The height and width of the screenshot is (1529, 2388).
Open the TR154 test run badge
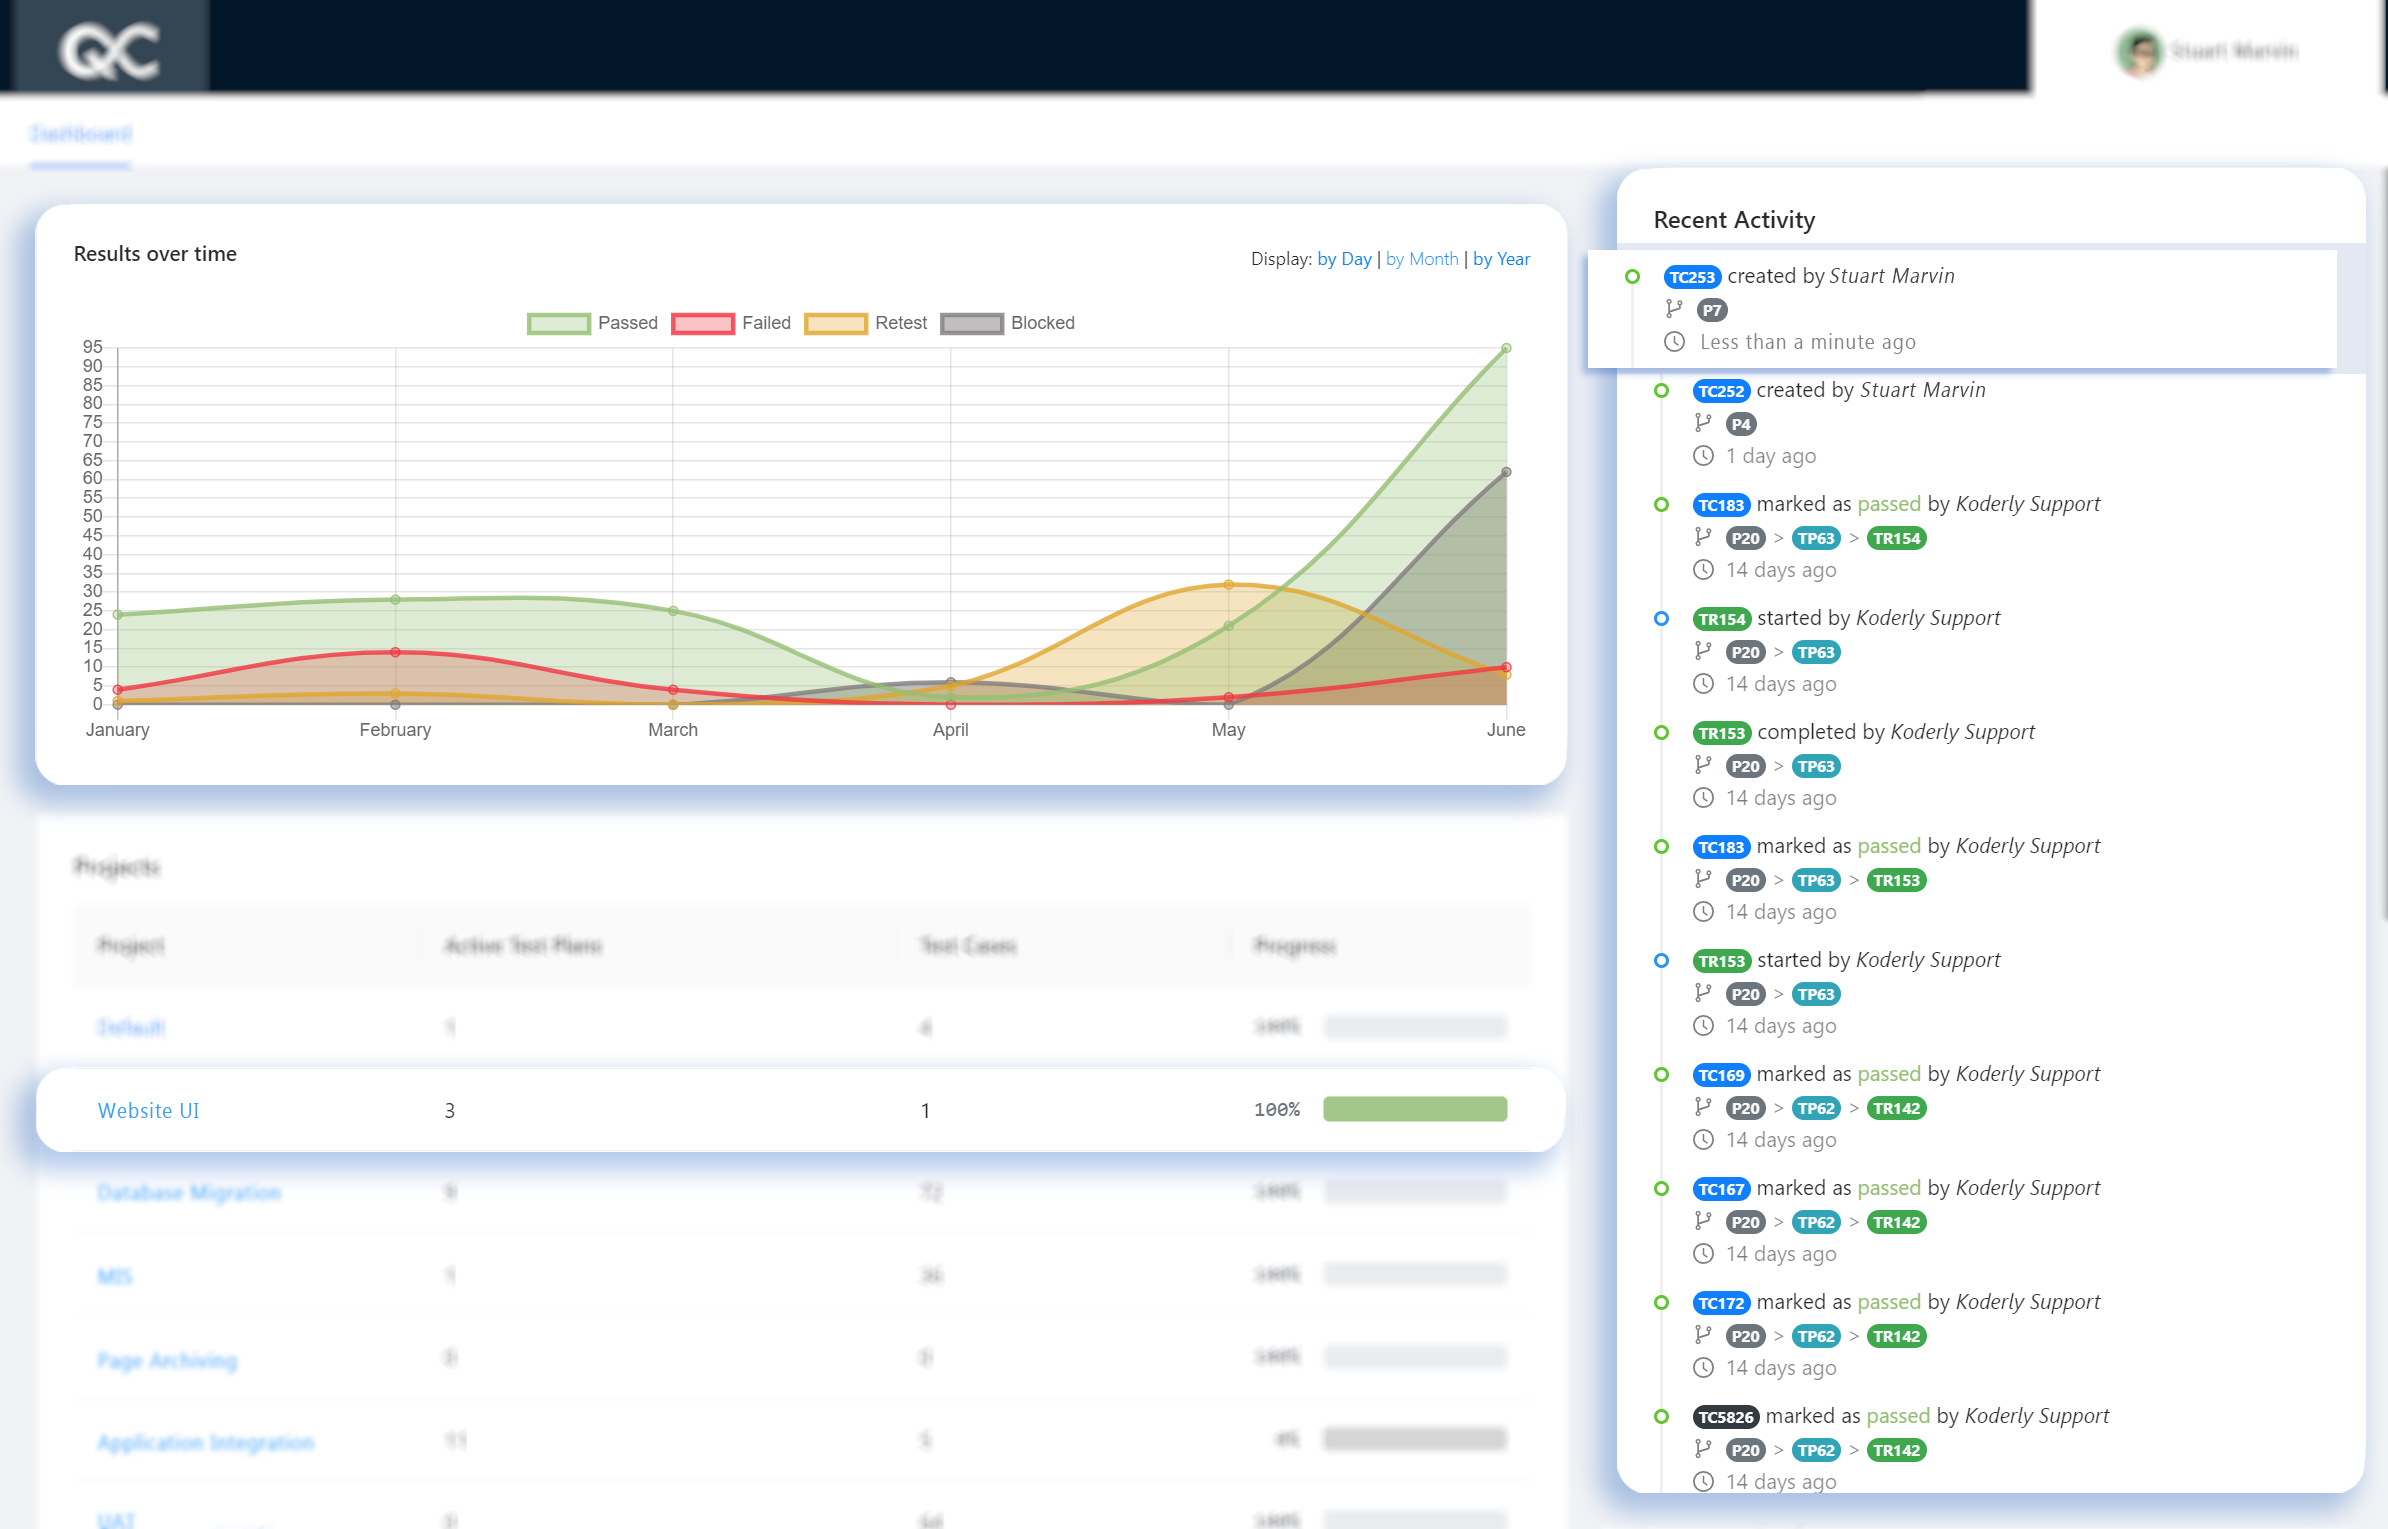(x=1722, y=618)
